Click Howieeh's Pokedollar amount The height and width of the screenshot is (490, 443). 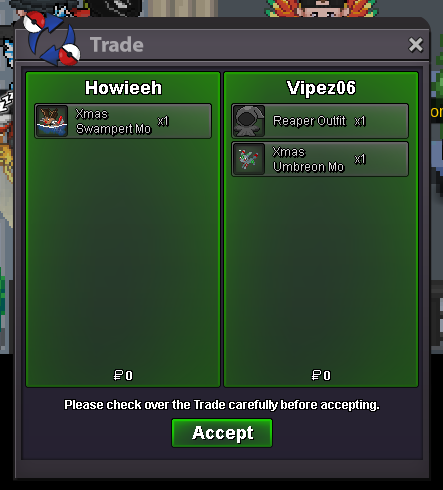(x=123, y=375)
